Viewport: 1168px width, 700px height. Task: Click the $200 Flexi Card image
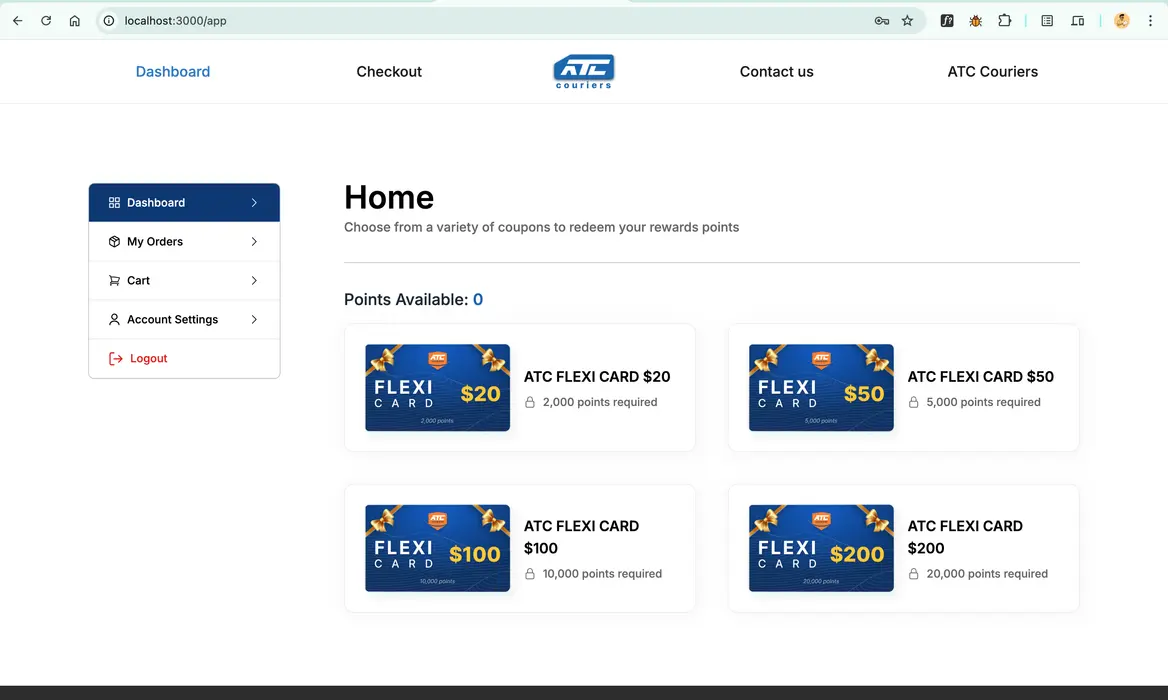tap(821, 548)
